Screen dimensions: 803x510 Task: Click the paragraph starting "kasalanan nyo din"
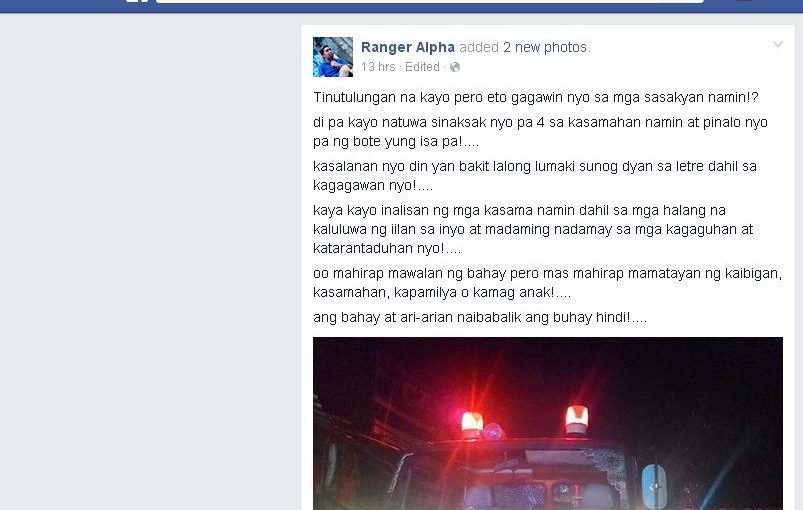535,176
